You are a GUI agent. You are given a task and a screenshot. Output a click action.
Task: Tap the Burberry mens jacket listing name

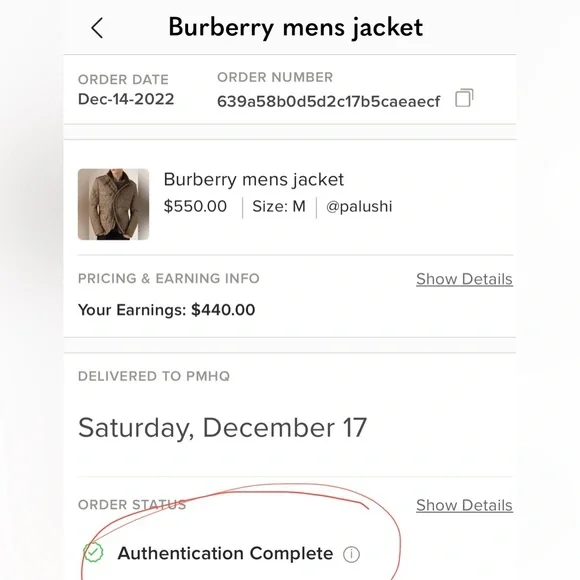point(254,180)
